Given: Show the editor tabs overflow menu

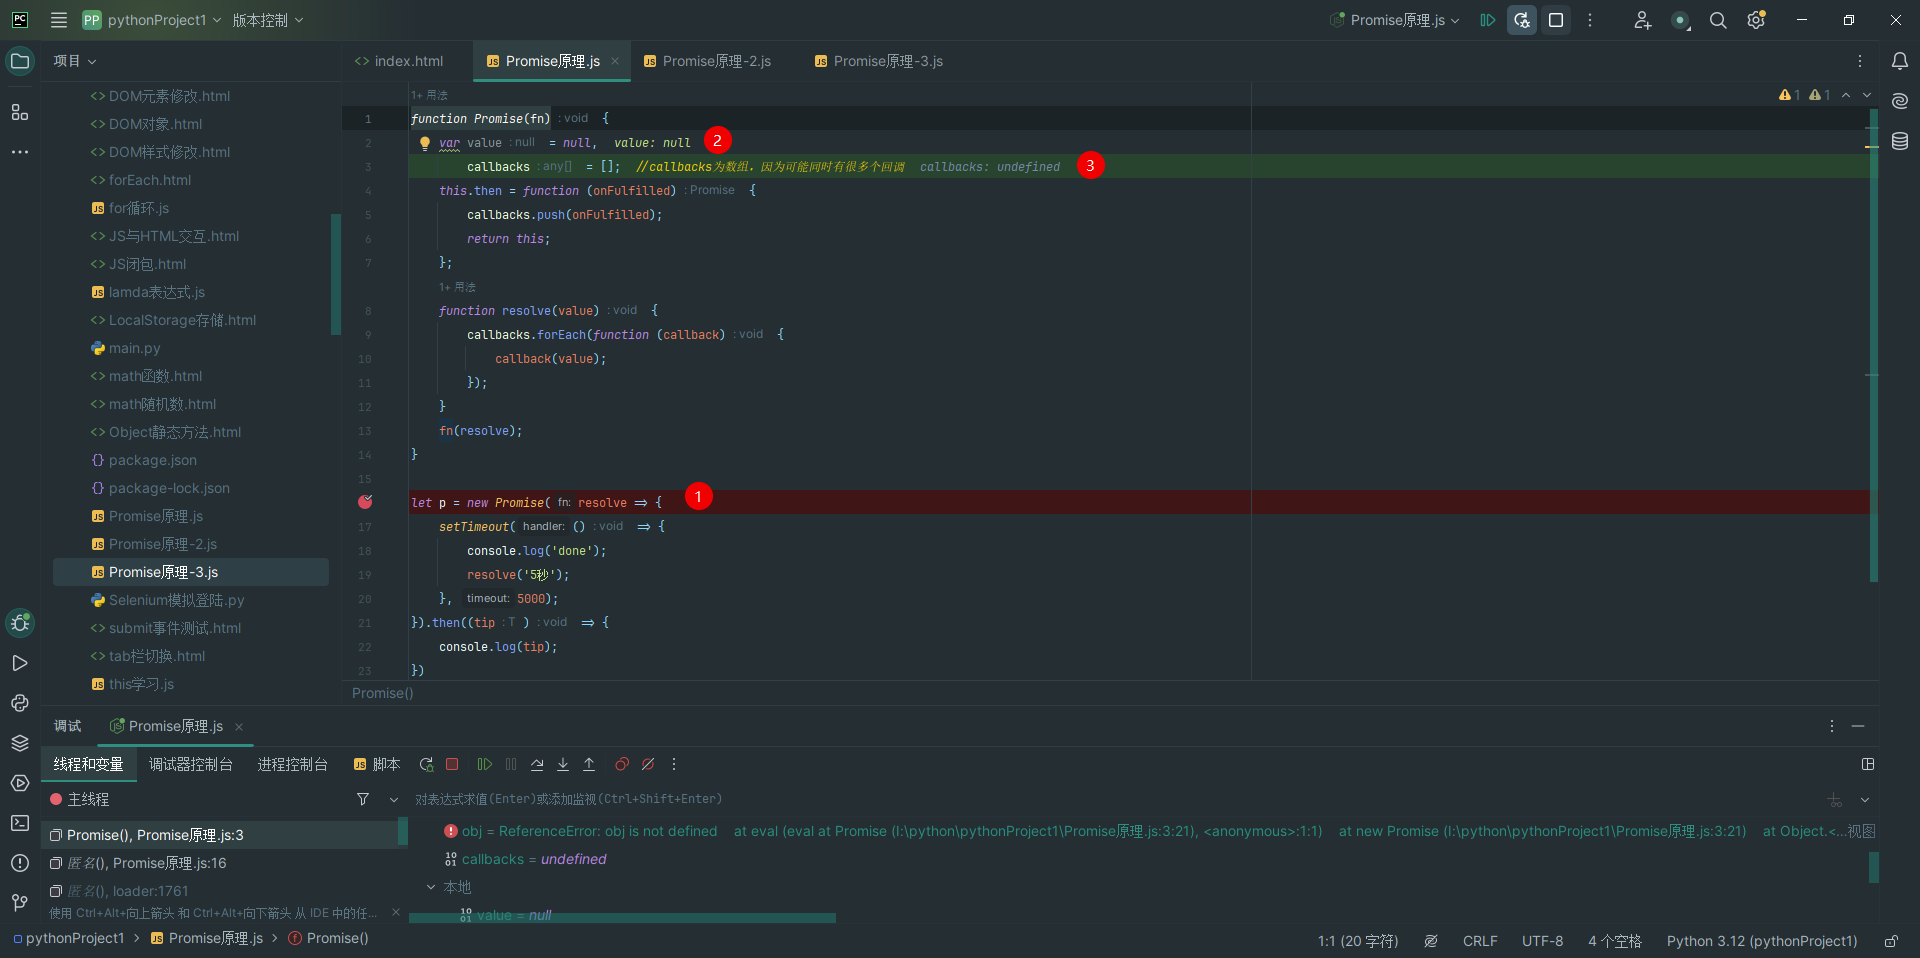Looking at the screenshot, I should coord(1860,61).
